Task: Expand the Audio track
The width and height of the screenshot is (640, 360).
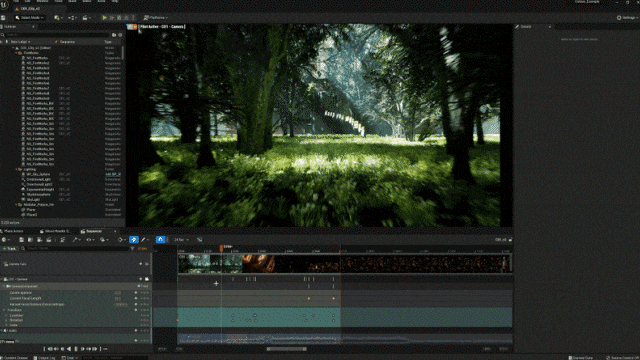Action: (2, 331)
